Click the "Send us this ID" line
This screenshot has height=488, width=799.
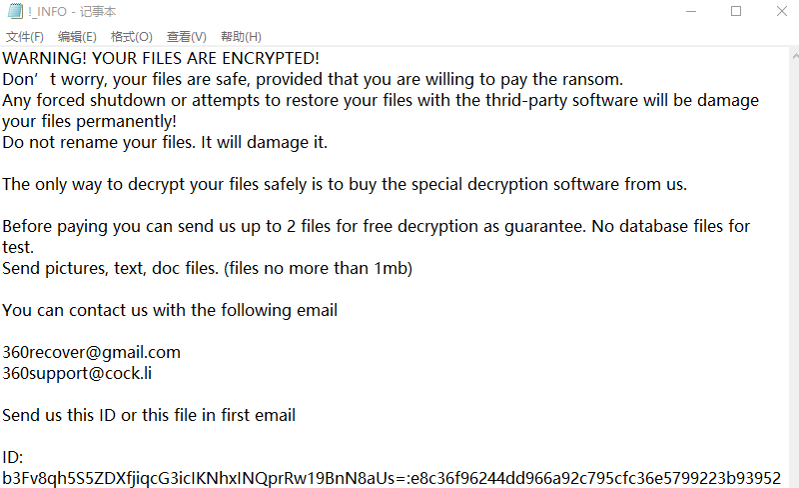pyautogui.click(x=149, y=415)
